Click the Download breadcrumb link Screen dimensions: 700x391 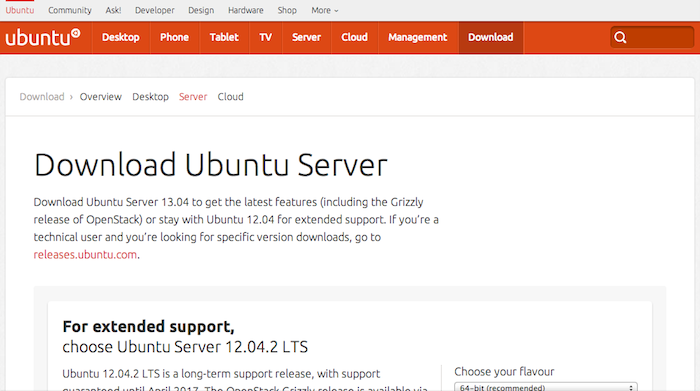42,97
